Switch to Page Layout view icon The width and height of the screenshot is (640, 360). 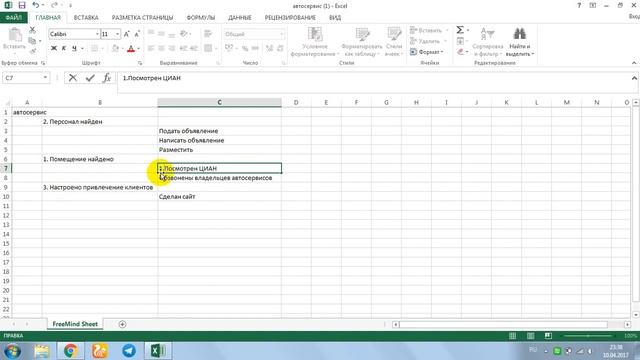point(530,336)
